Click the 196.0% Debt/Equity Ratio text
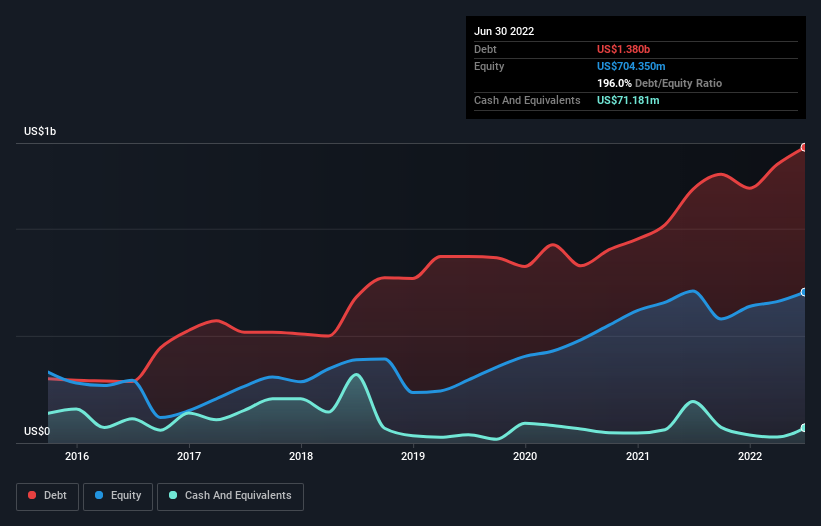Viewport: 821px width, 526px height. 659,83
